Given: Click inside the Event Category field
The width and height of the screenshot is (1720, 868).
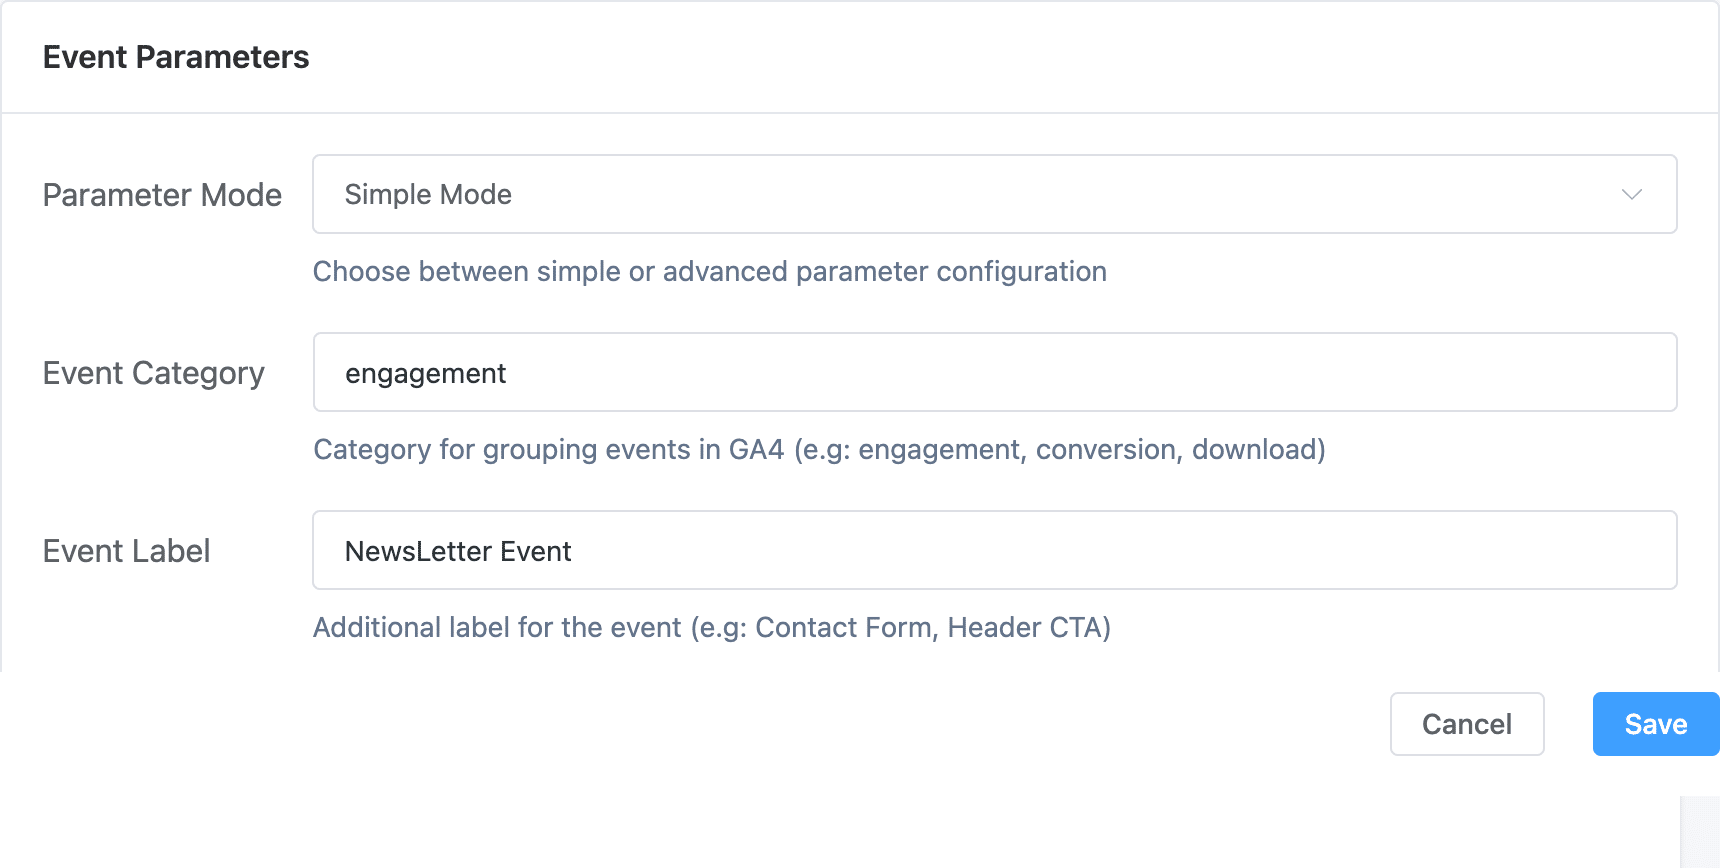Looking at the screenshot, I should coord(994,372).
